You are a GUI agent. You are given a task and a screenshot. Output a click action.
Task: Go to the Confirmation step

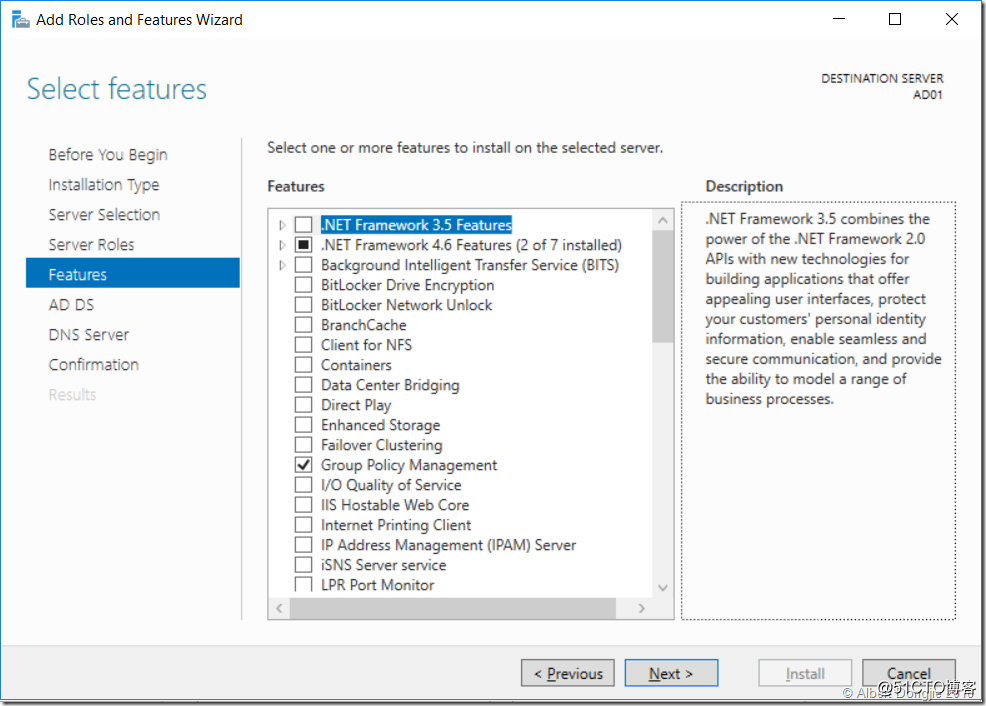point(94,365)
